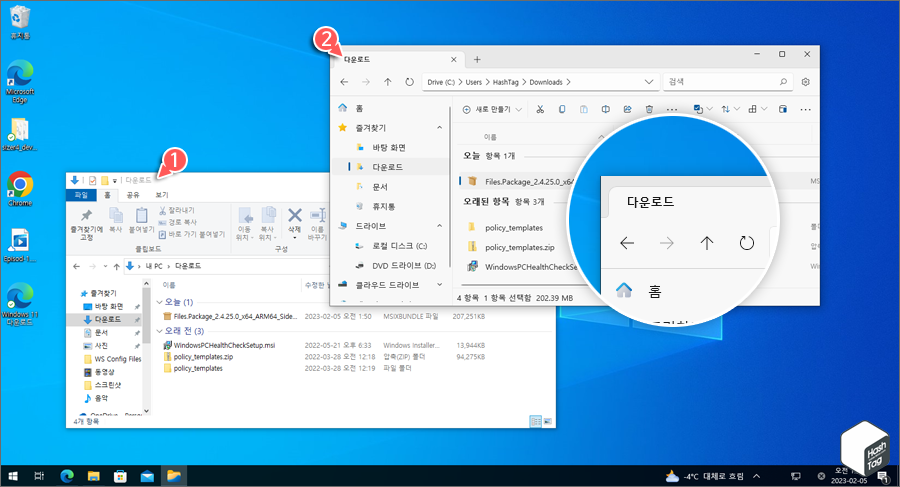
Task: Switch Explorer to large icons view
Action: [548, 422]
